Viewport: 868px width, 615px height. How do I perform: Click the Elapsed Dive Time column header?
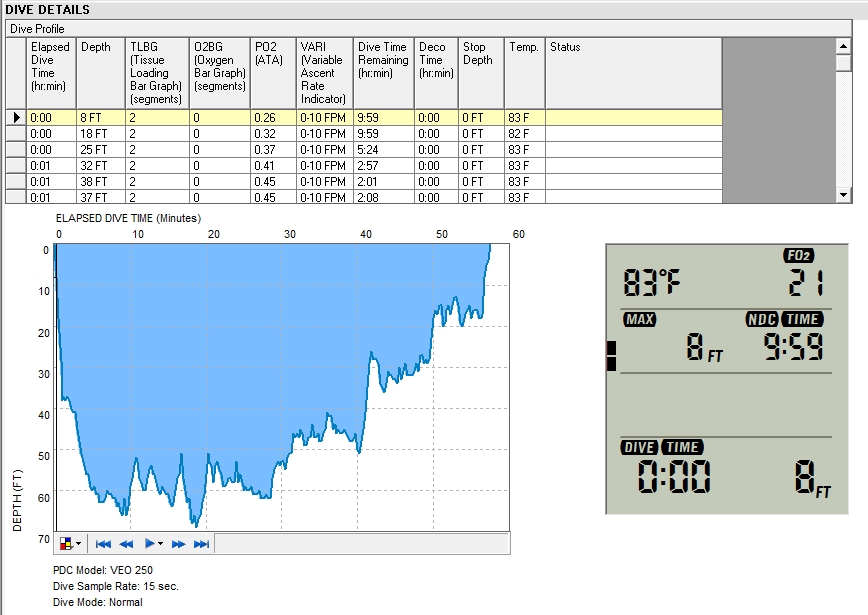51,73
